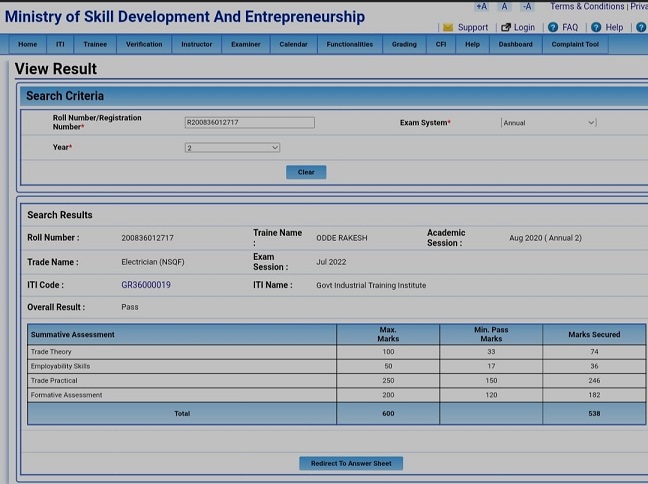
Task: Click the Login arrow icon
Action: coord(506,28)
